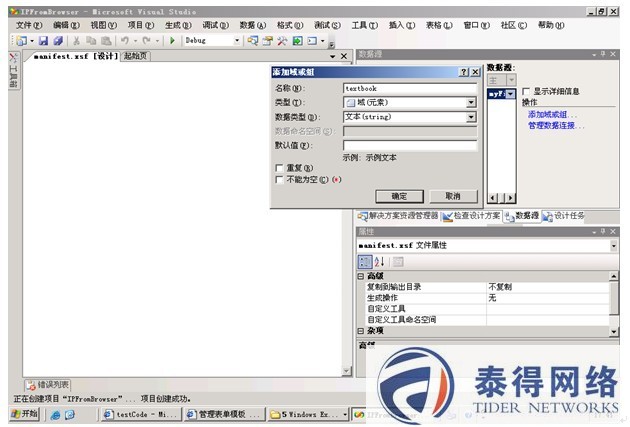Click the Properties window toolbar icon
Viewport: 630px width, 427px height.
[267, 41]
